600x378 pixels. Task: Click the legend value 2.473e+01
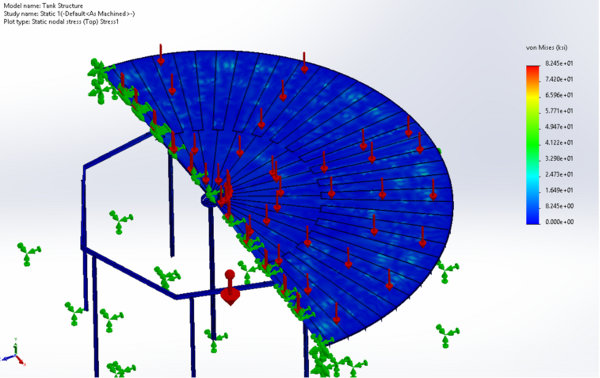559,174
